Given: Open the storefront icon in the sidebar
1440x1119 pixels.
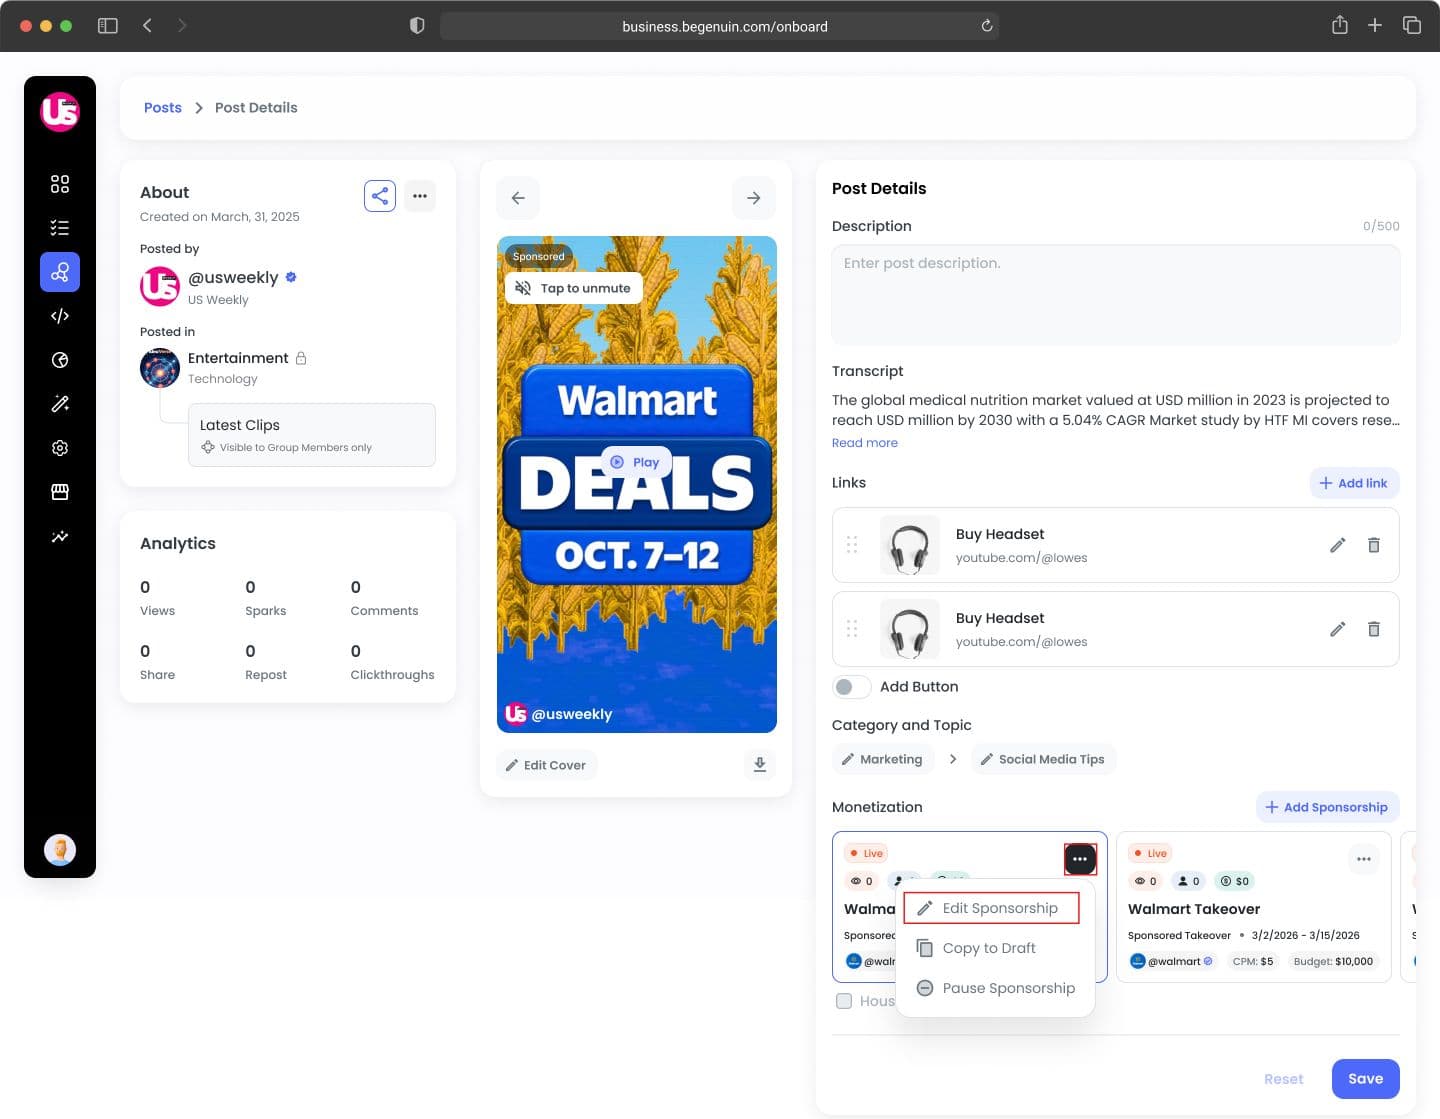Looking at the screenshot, I should [60, 492].
